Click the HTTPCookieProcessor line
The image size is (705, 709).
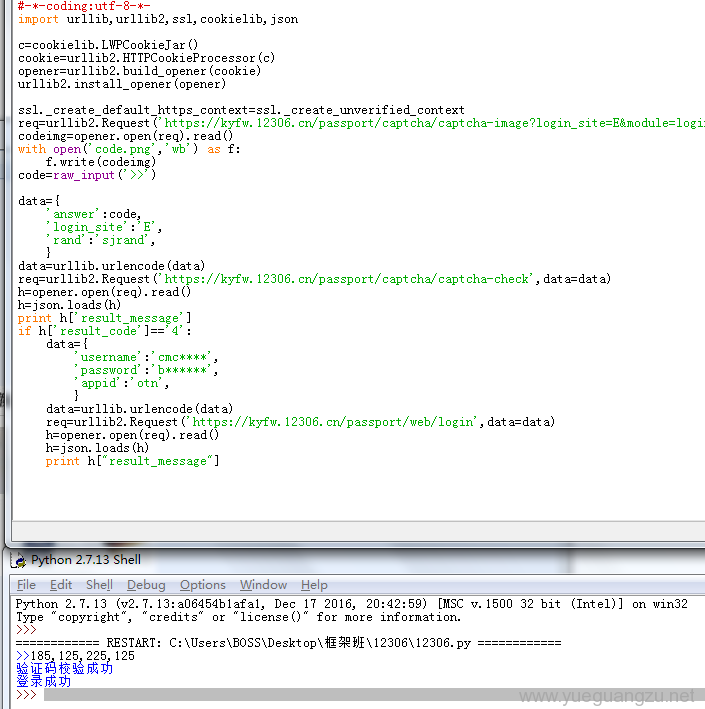(x=147, y=58)
